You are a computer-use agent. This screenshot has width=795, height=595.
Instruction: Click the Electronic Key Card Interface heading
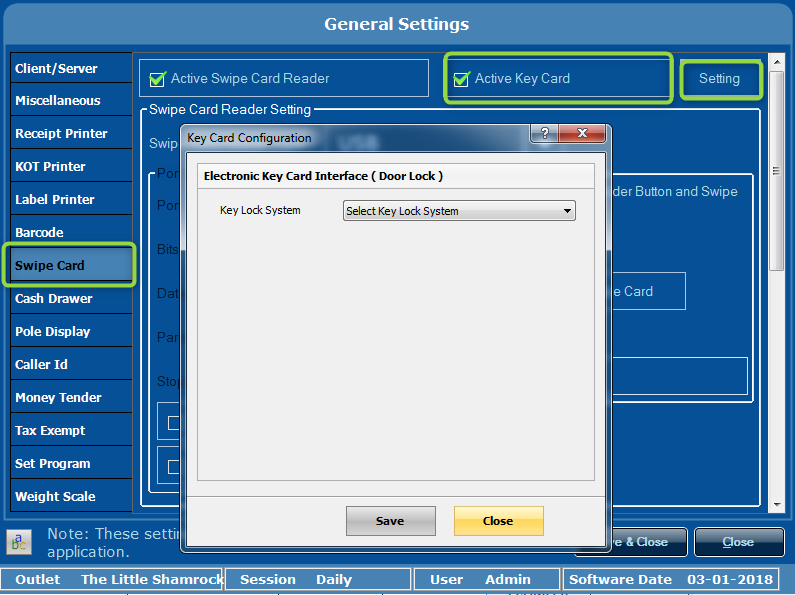point(323,176)
